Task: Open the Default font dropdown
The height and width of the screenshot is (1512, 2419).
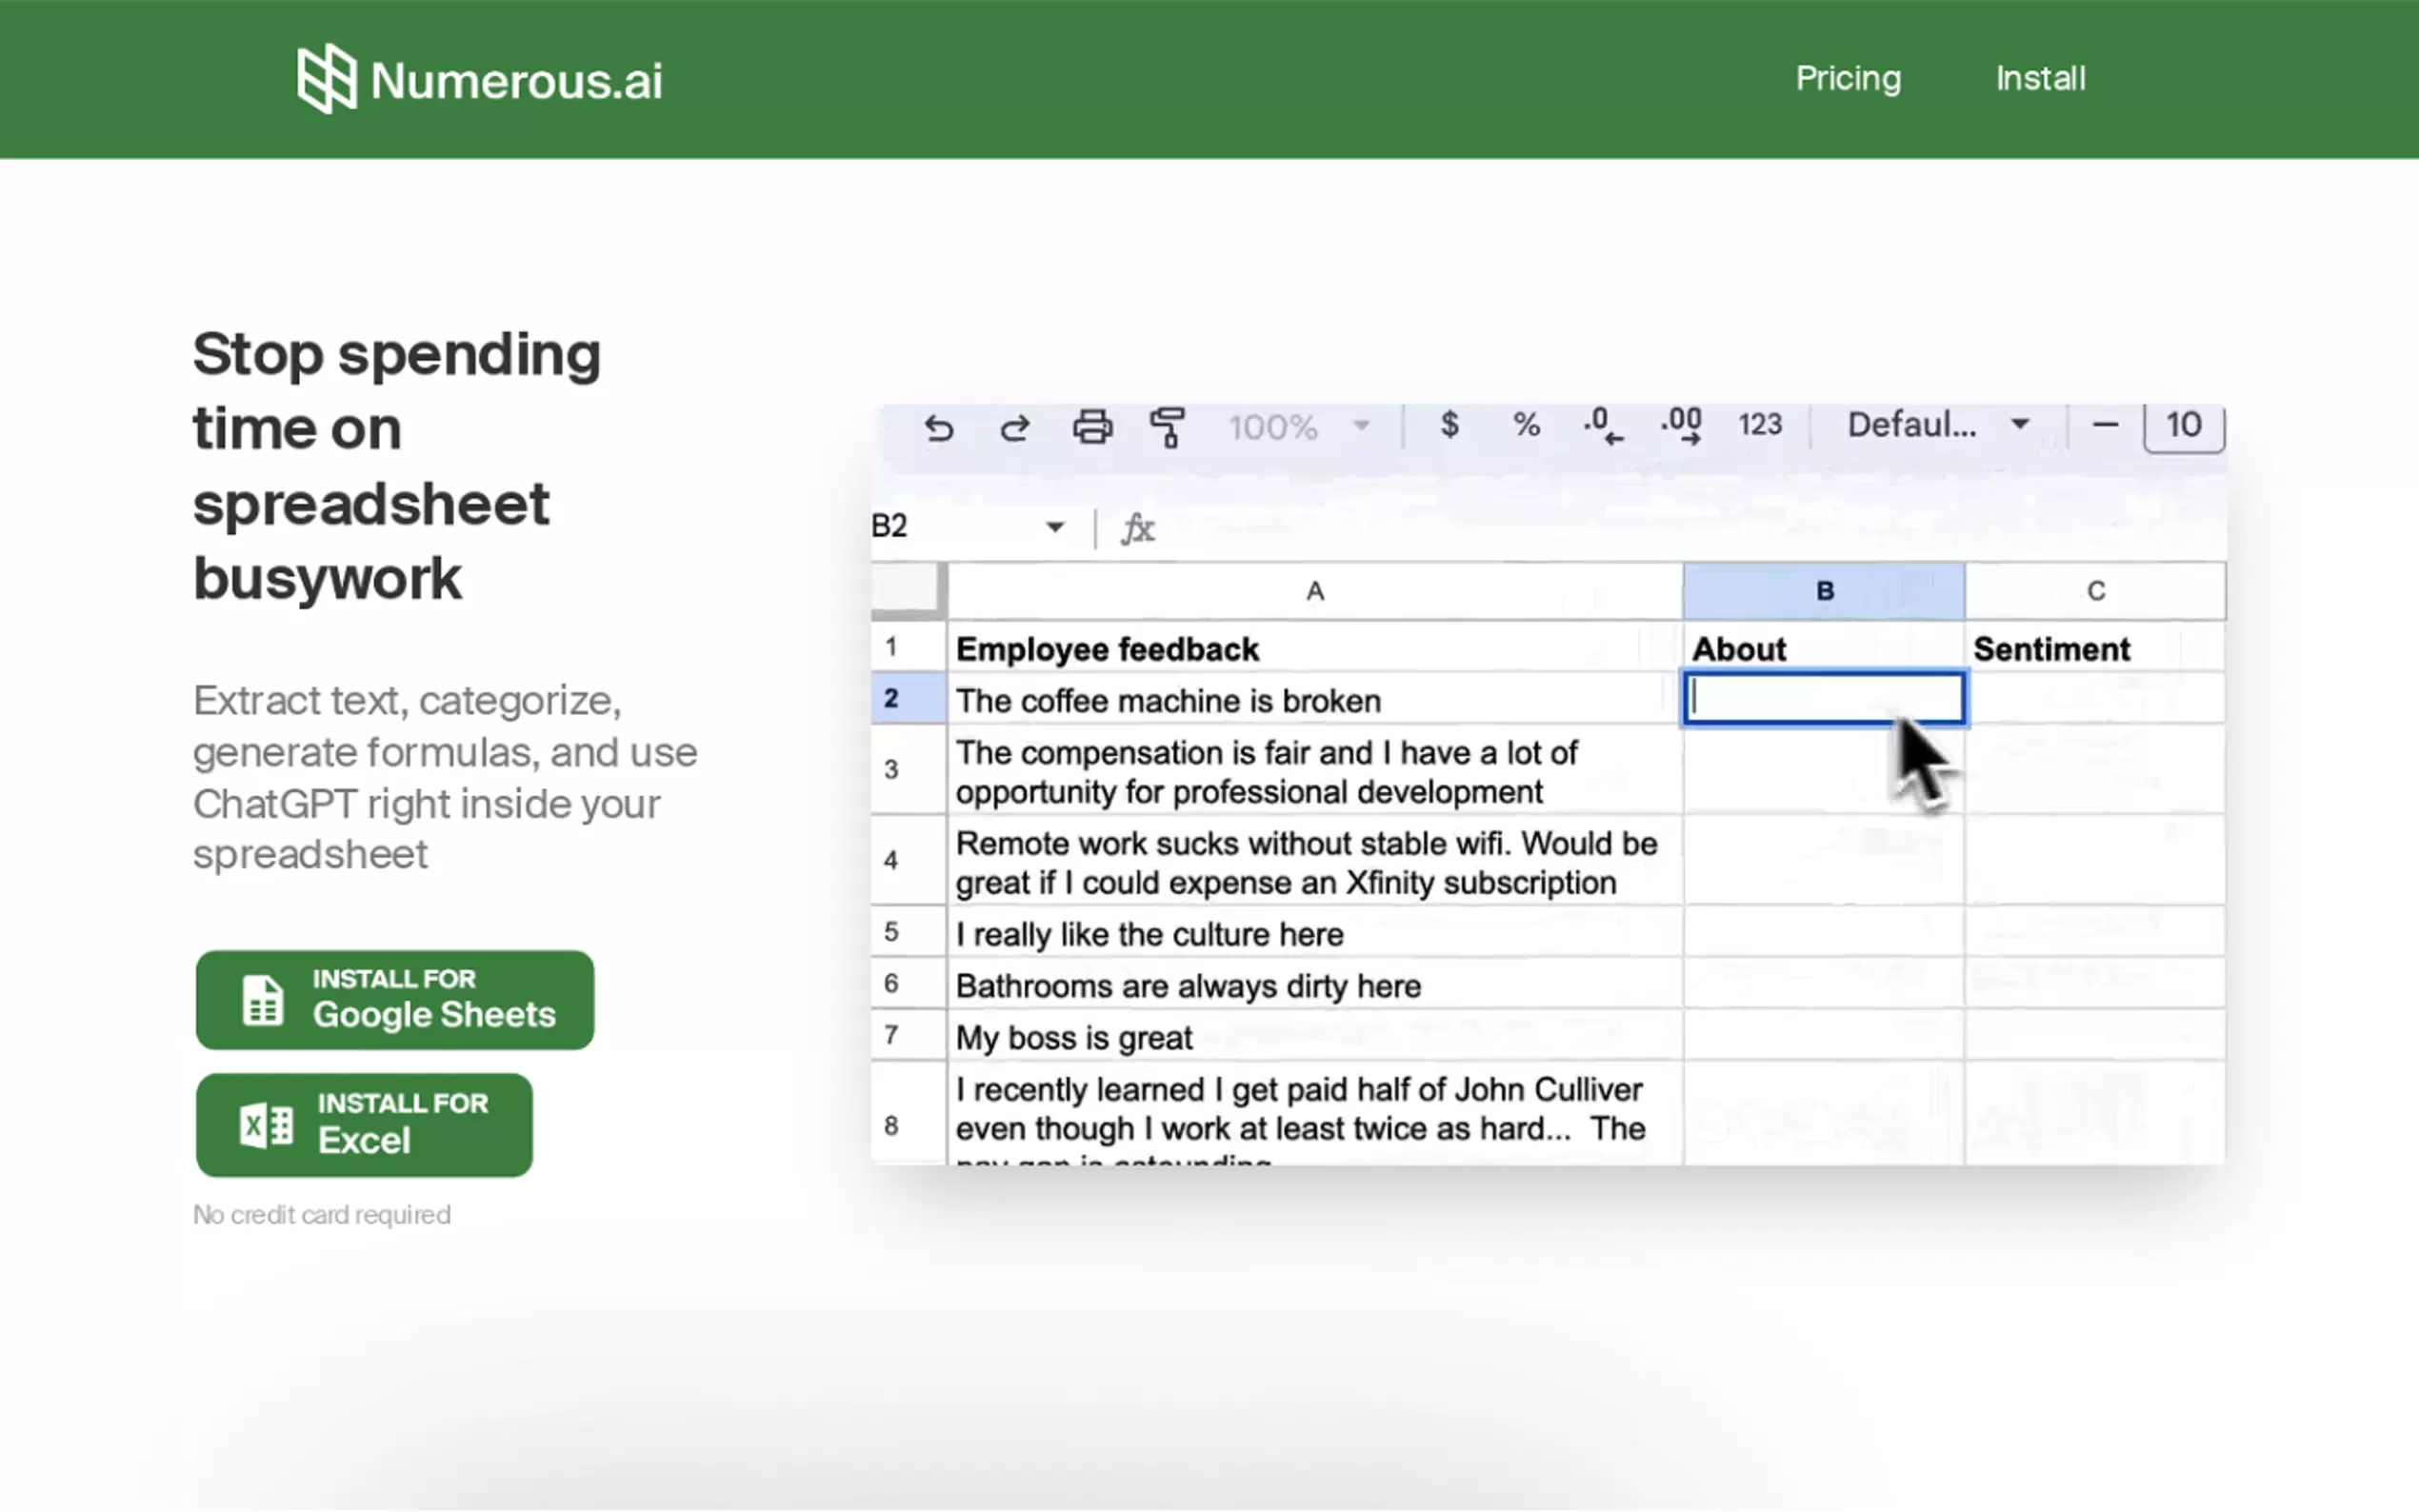Action: tap(1937, 425)
